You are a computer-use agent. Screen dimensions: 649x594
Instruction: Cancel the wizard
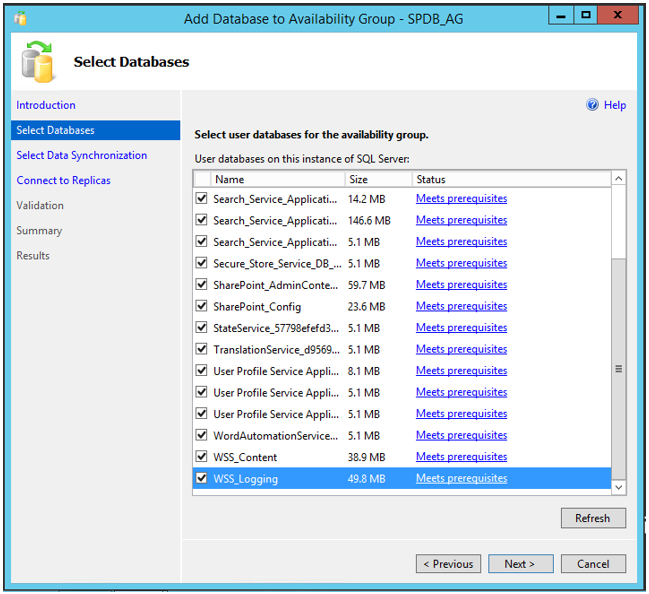tap(593, 564)
